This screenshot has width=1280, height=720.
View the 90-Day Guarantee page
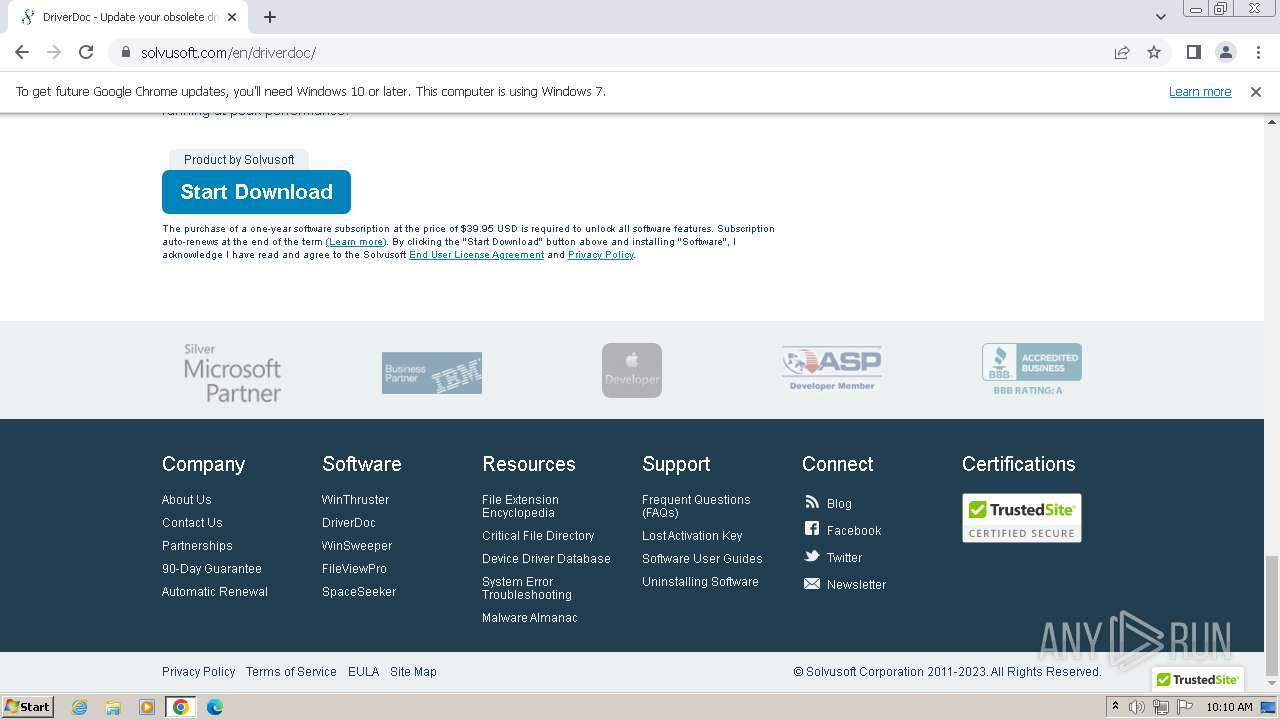(x=212, y=569)
